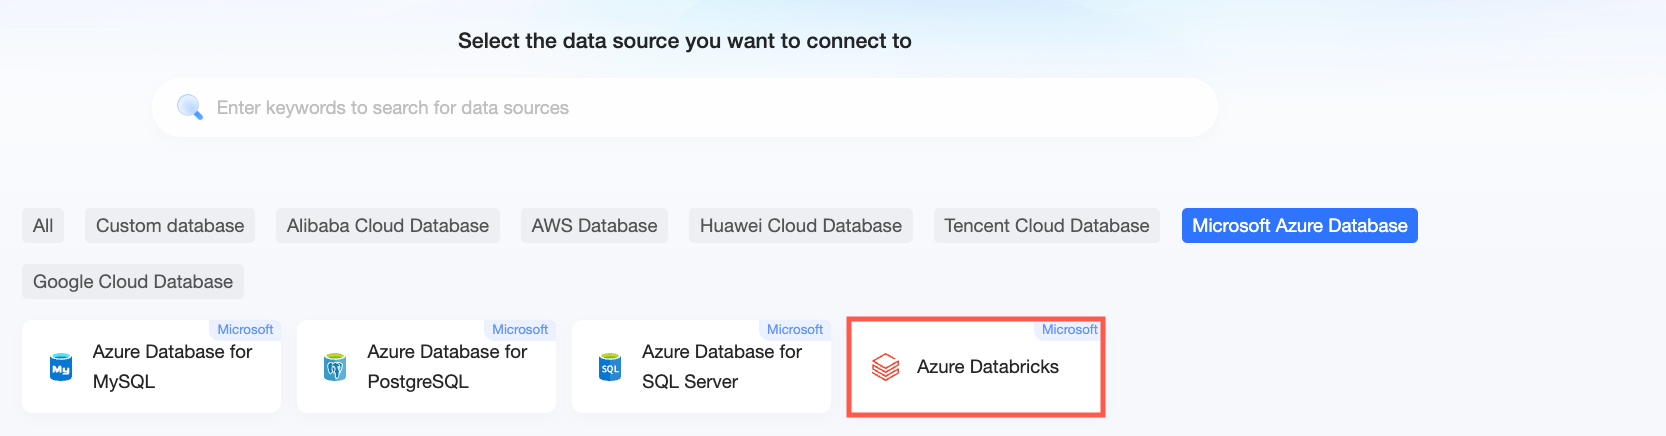The image size is (1666, 436).
Task: Click the magnifying glass search icon
Action: (189, 107)
